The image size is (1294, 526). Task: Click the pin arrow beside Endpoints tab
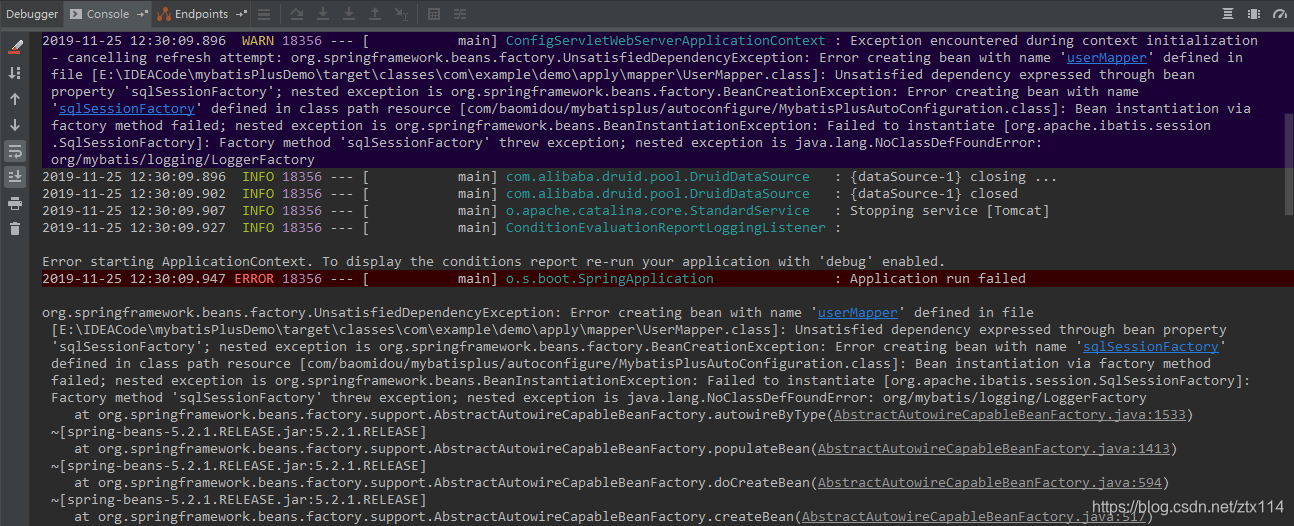[x=242, y=14]
